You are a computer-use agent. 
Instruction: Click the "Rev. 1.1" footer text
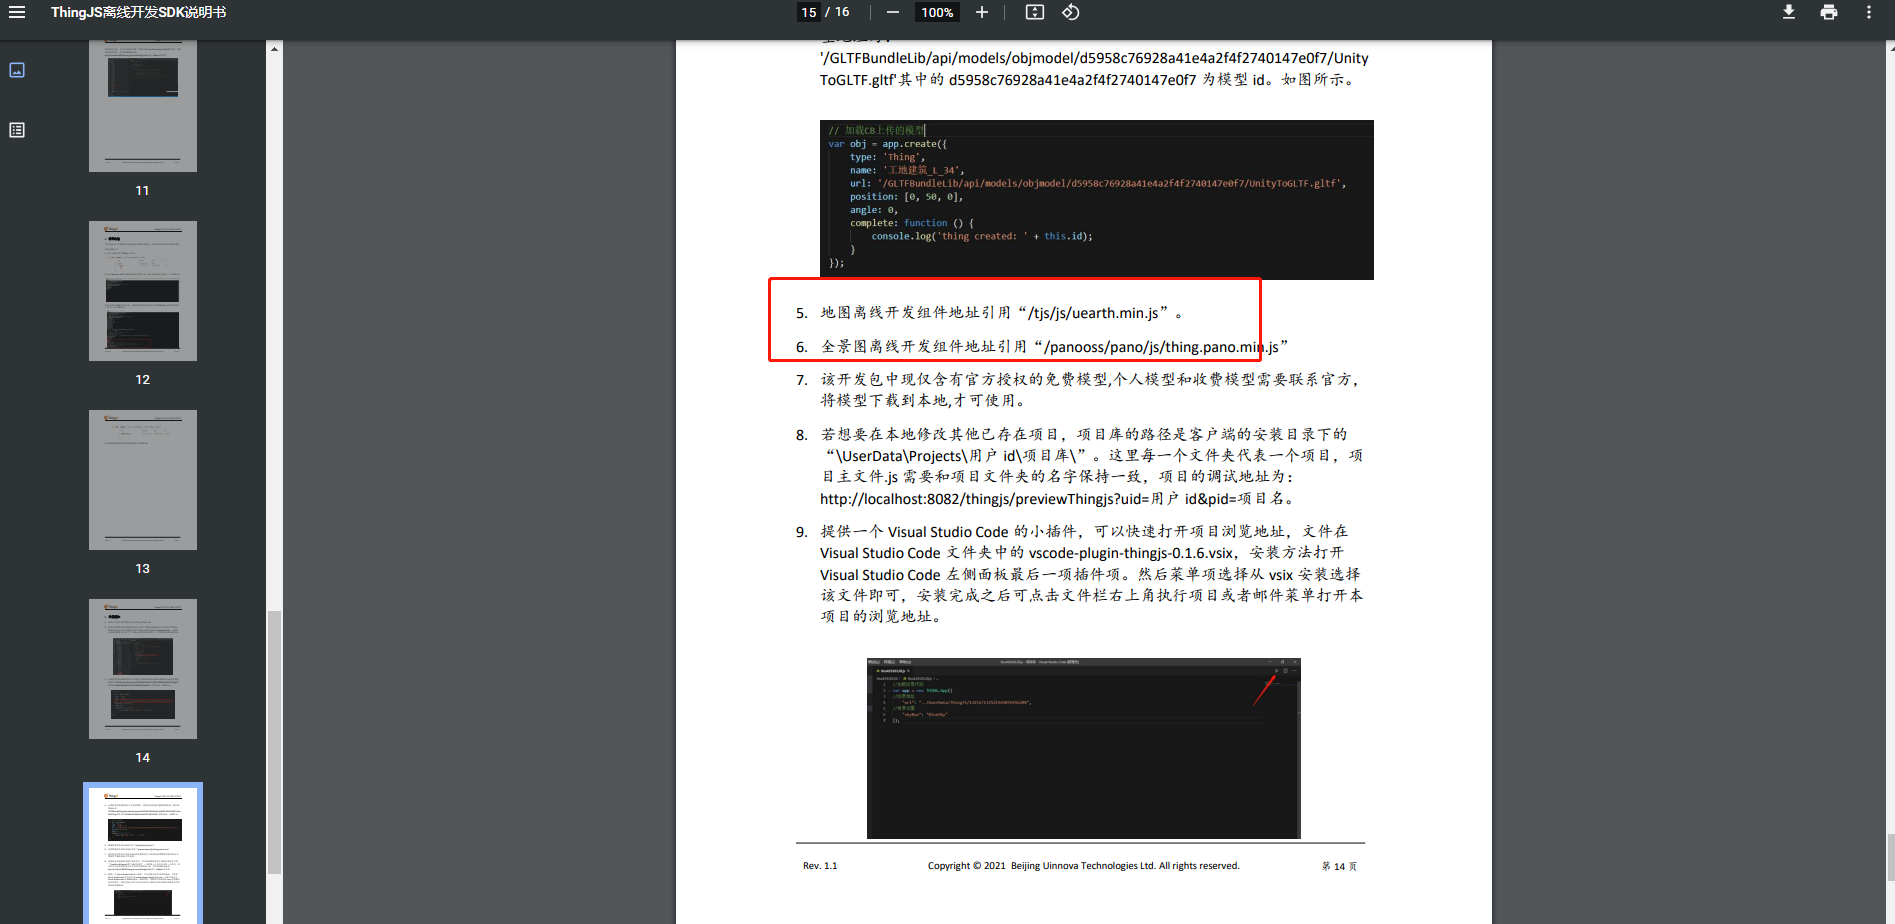tap(820, 866)
